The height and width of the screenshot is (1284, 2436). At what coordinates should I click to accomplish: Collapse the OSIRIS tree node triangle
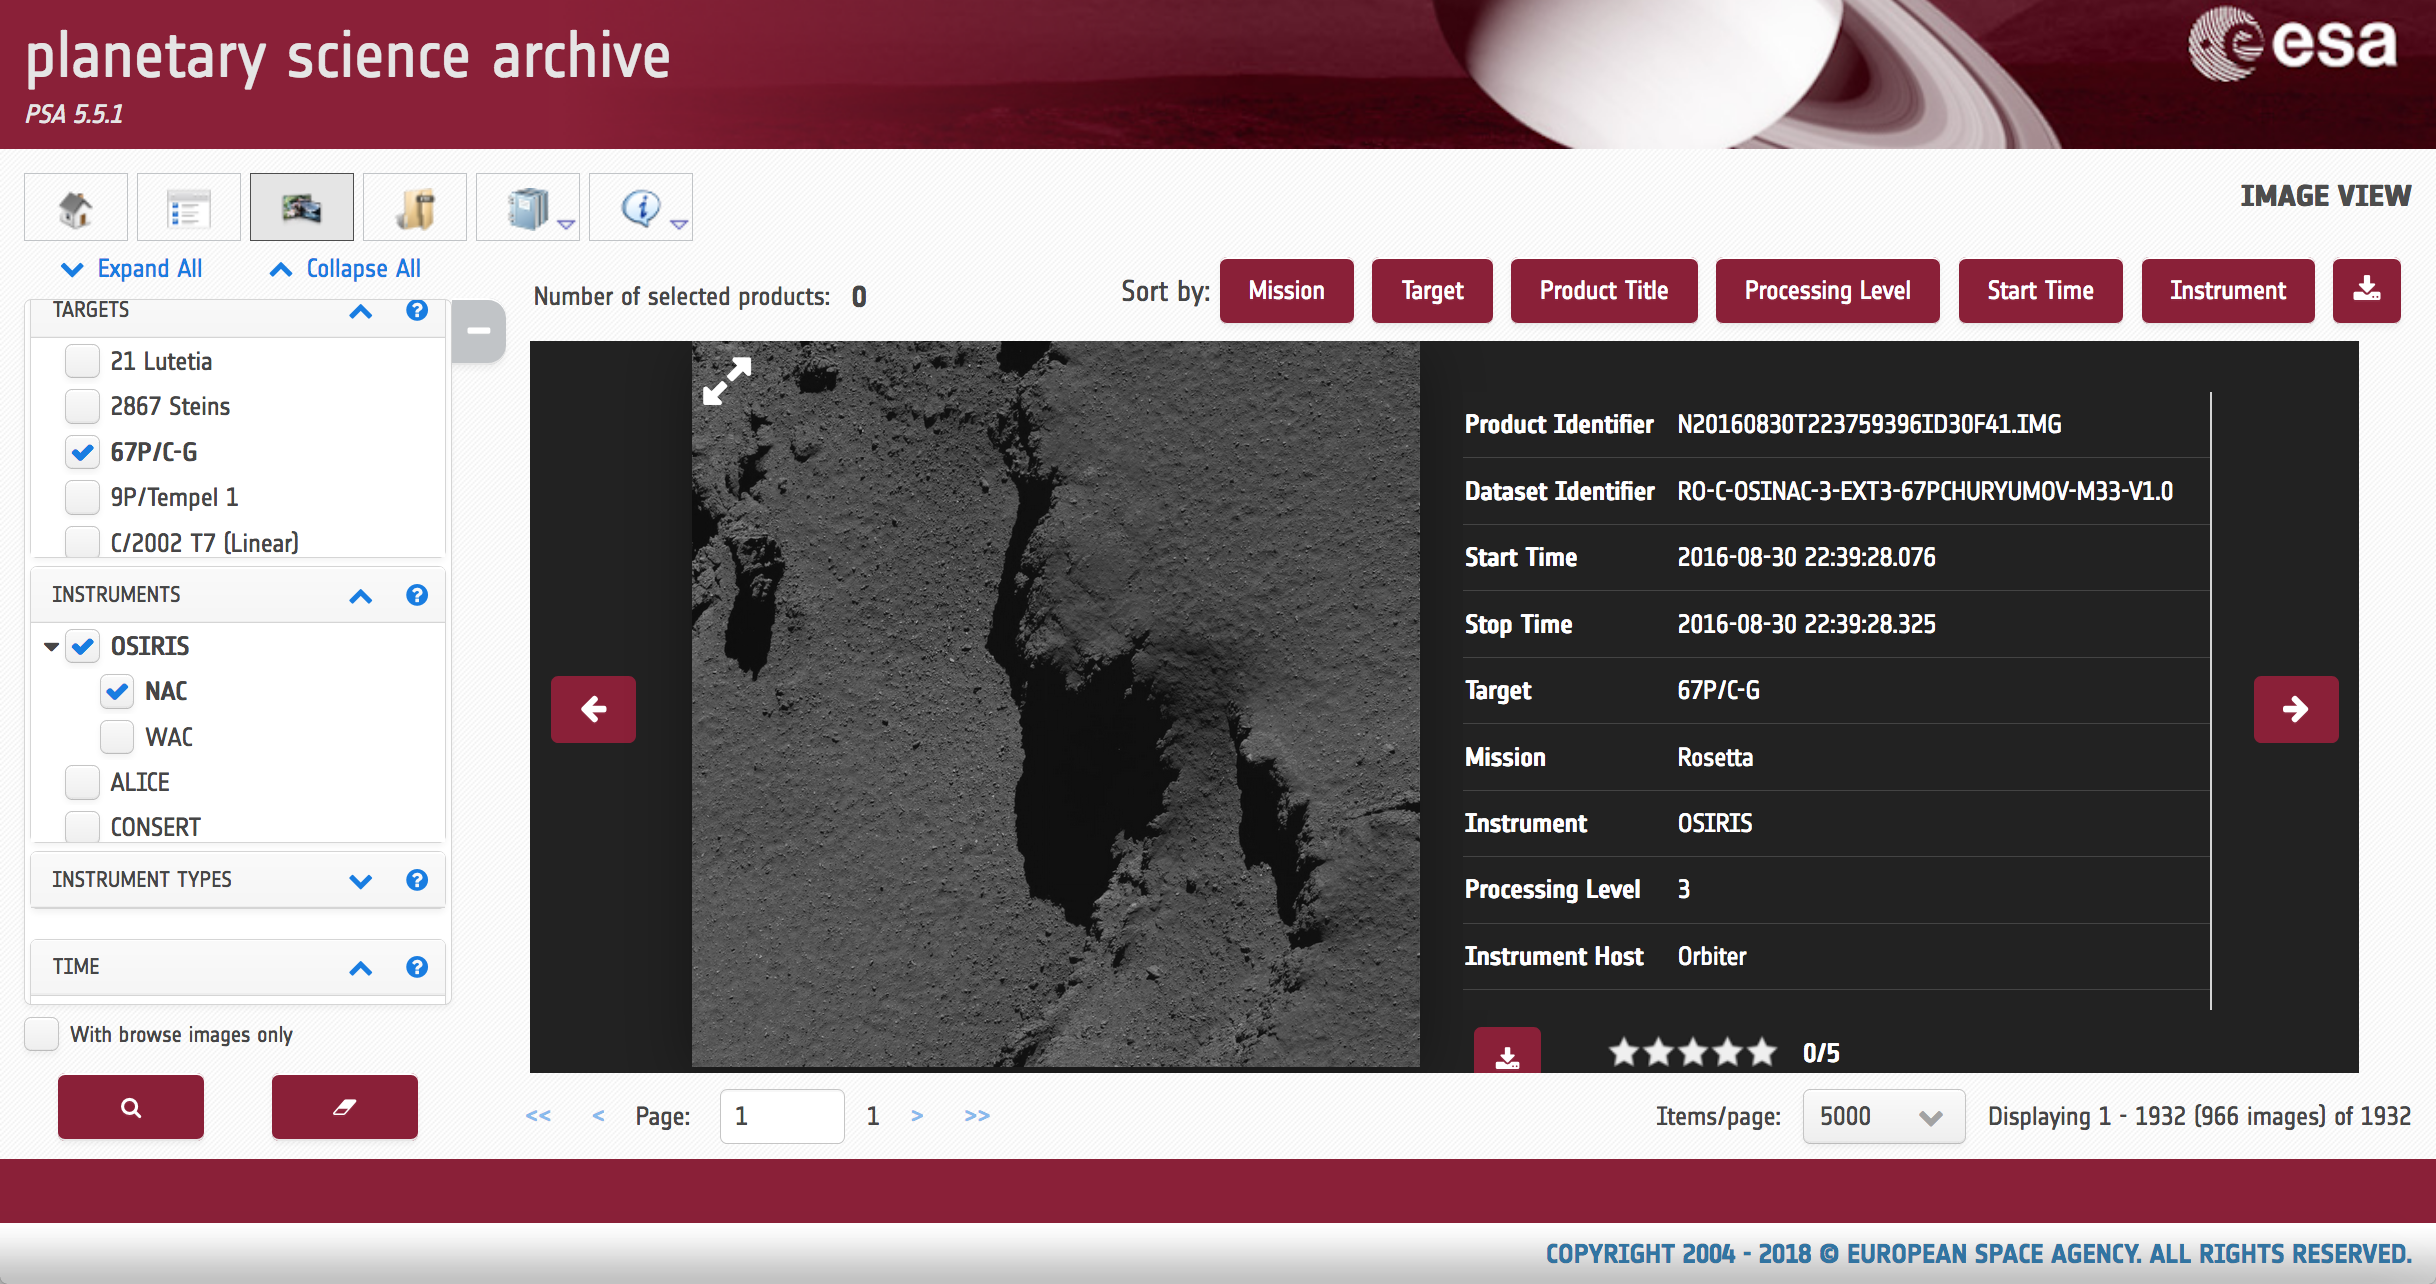51,647
